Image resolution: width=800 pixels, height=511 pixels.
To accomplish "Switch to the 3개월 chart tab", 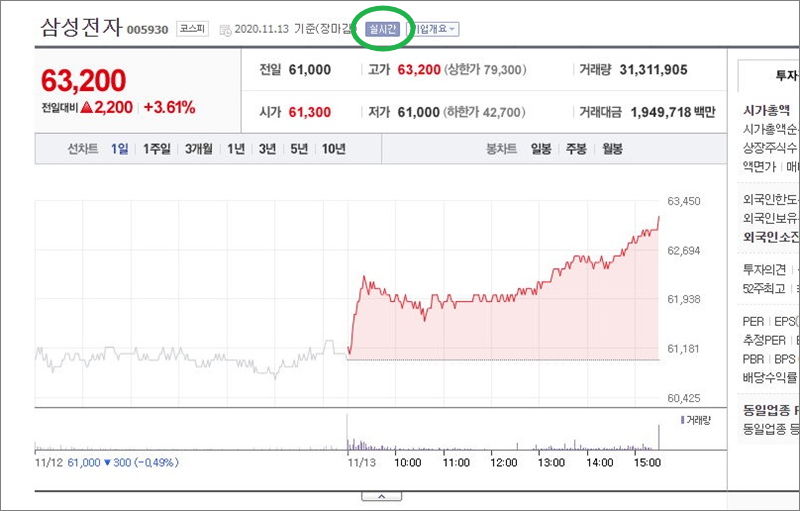I will [x=198, y=149].
